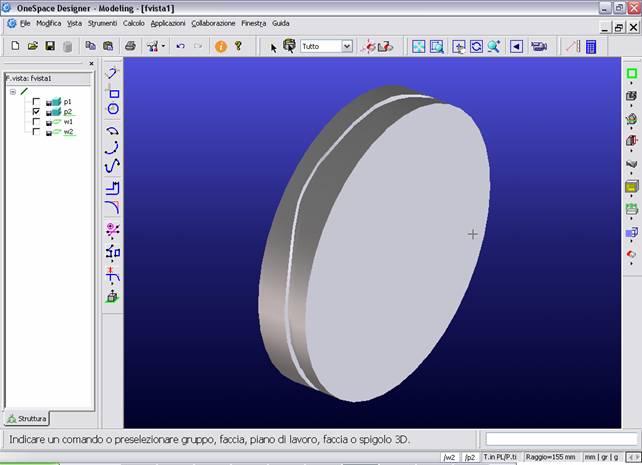Click the Paste clipboard icon
Image resolution: width=642 pixels, height=465 pixels.
(108, 46)
